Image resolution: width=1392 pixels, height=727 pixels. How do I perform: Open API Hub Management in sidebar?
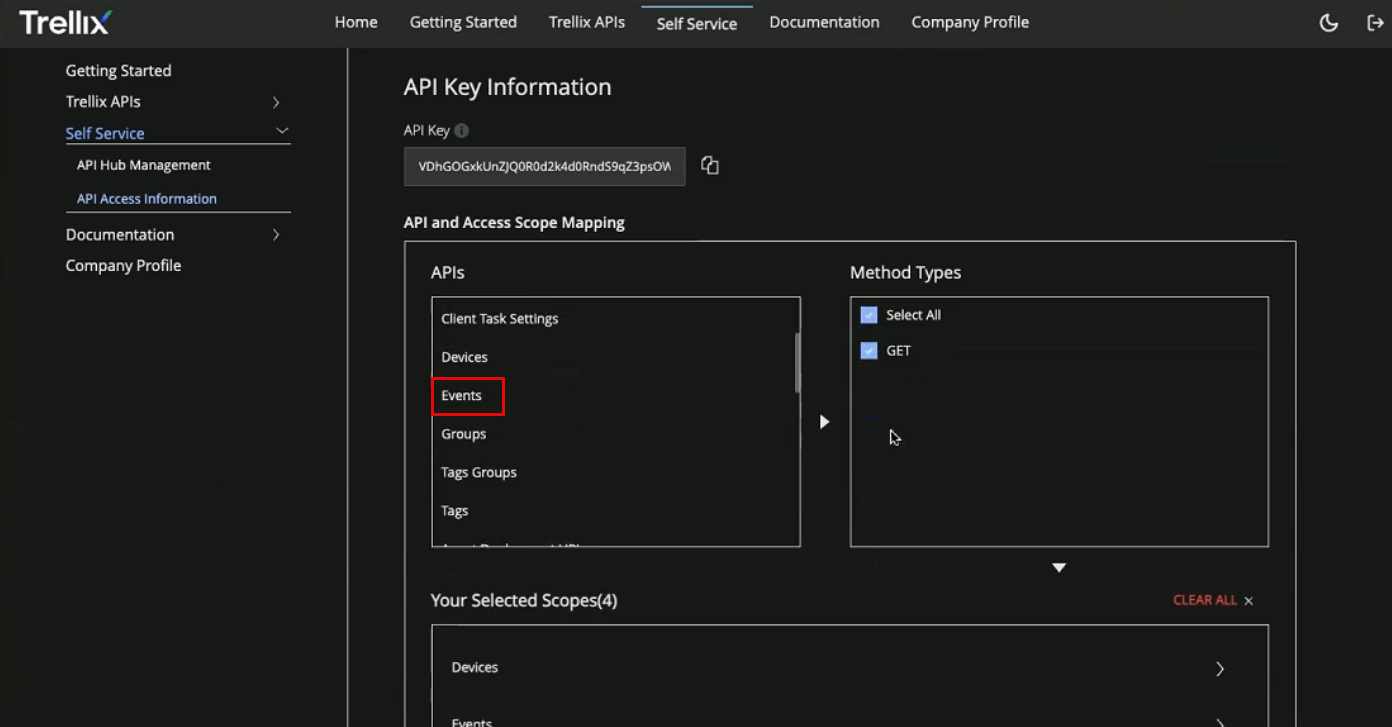pyautogui.click(x=144, y=165)
